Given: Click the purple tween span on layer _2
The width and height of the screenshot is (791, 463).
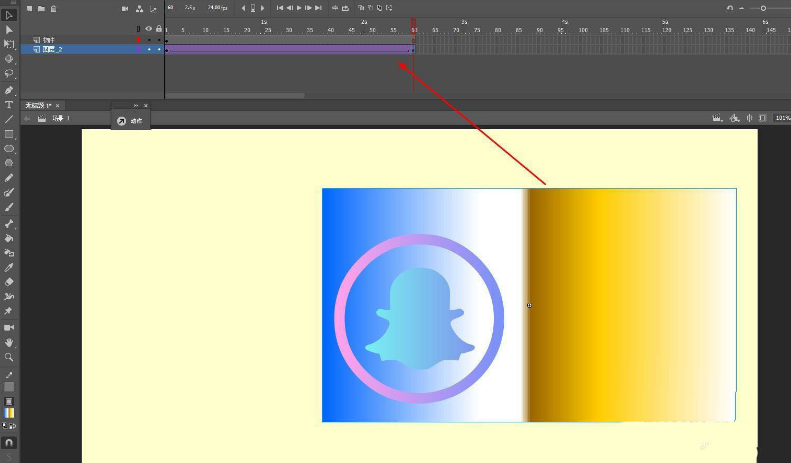Looking at the screenshot, I should tap(289, 49).
